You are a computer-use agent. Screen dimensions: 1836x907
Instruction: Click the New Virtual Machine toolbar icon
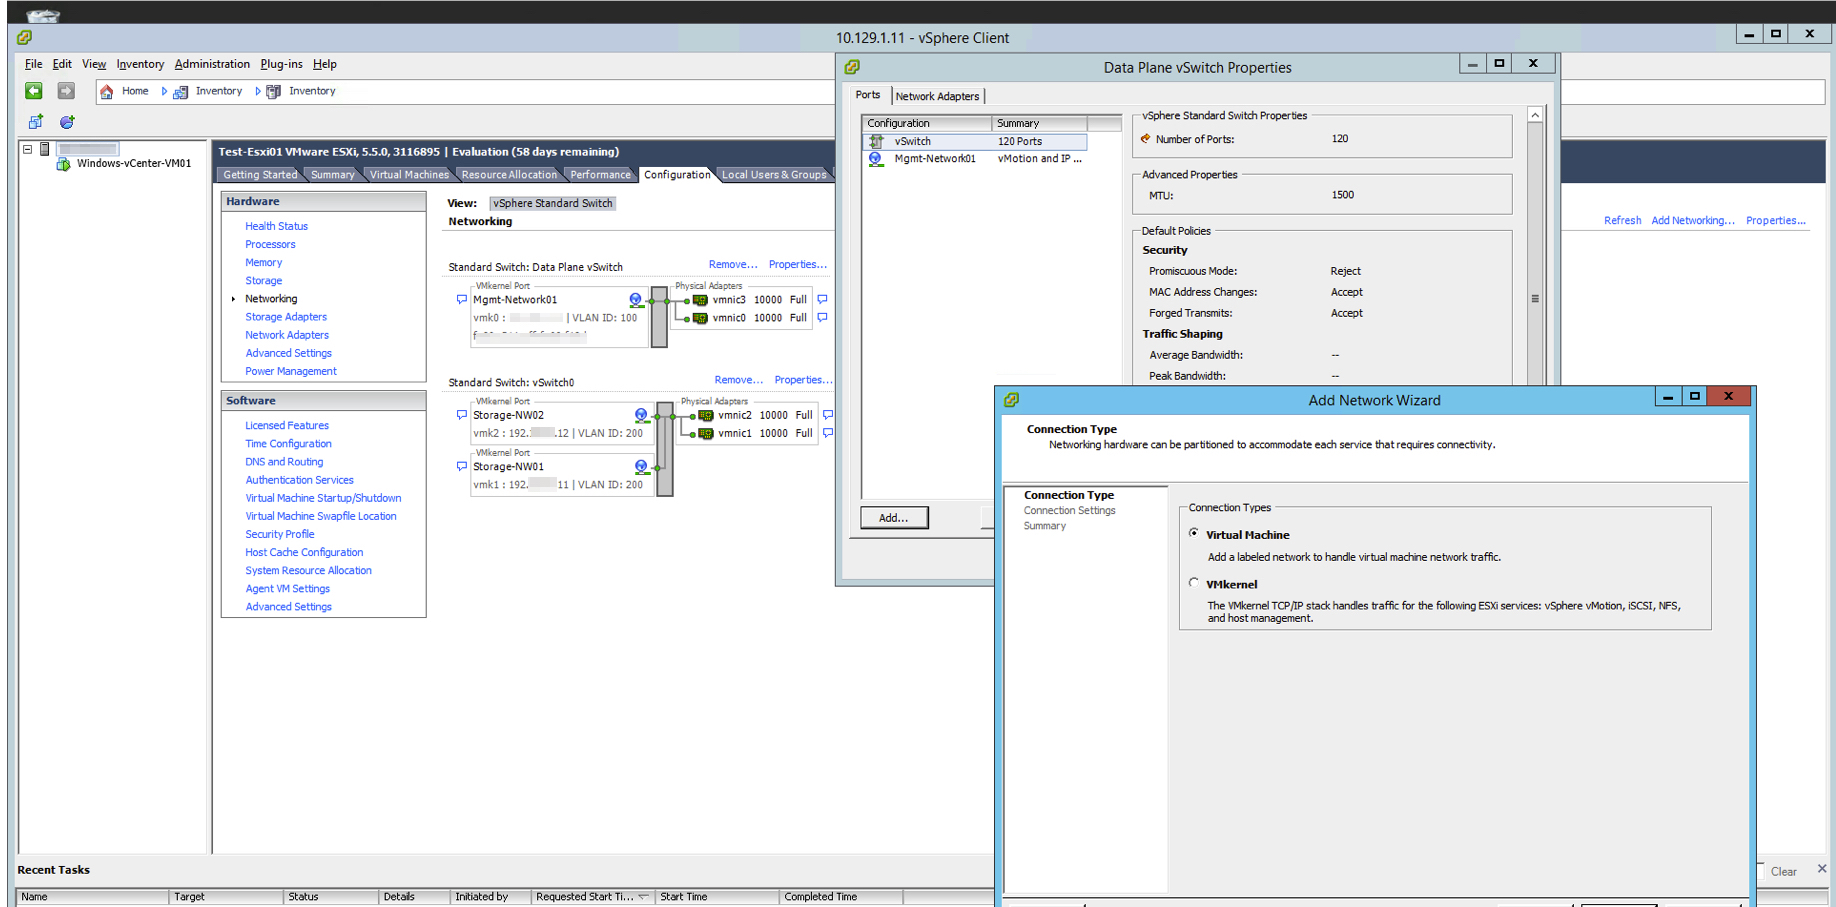tap(36, 122)
